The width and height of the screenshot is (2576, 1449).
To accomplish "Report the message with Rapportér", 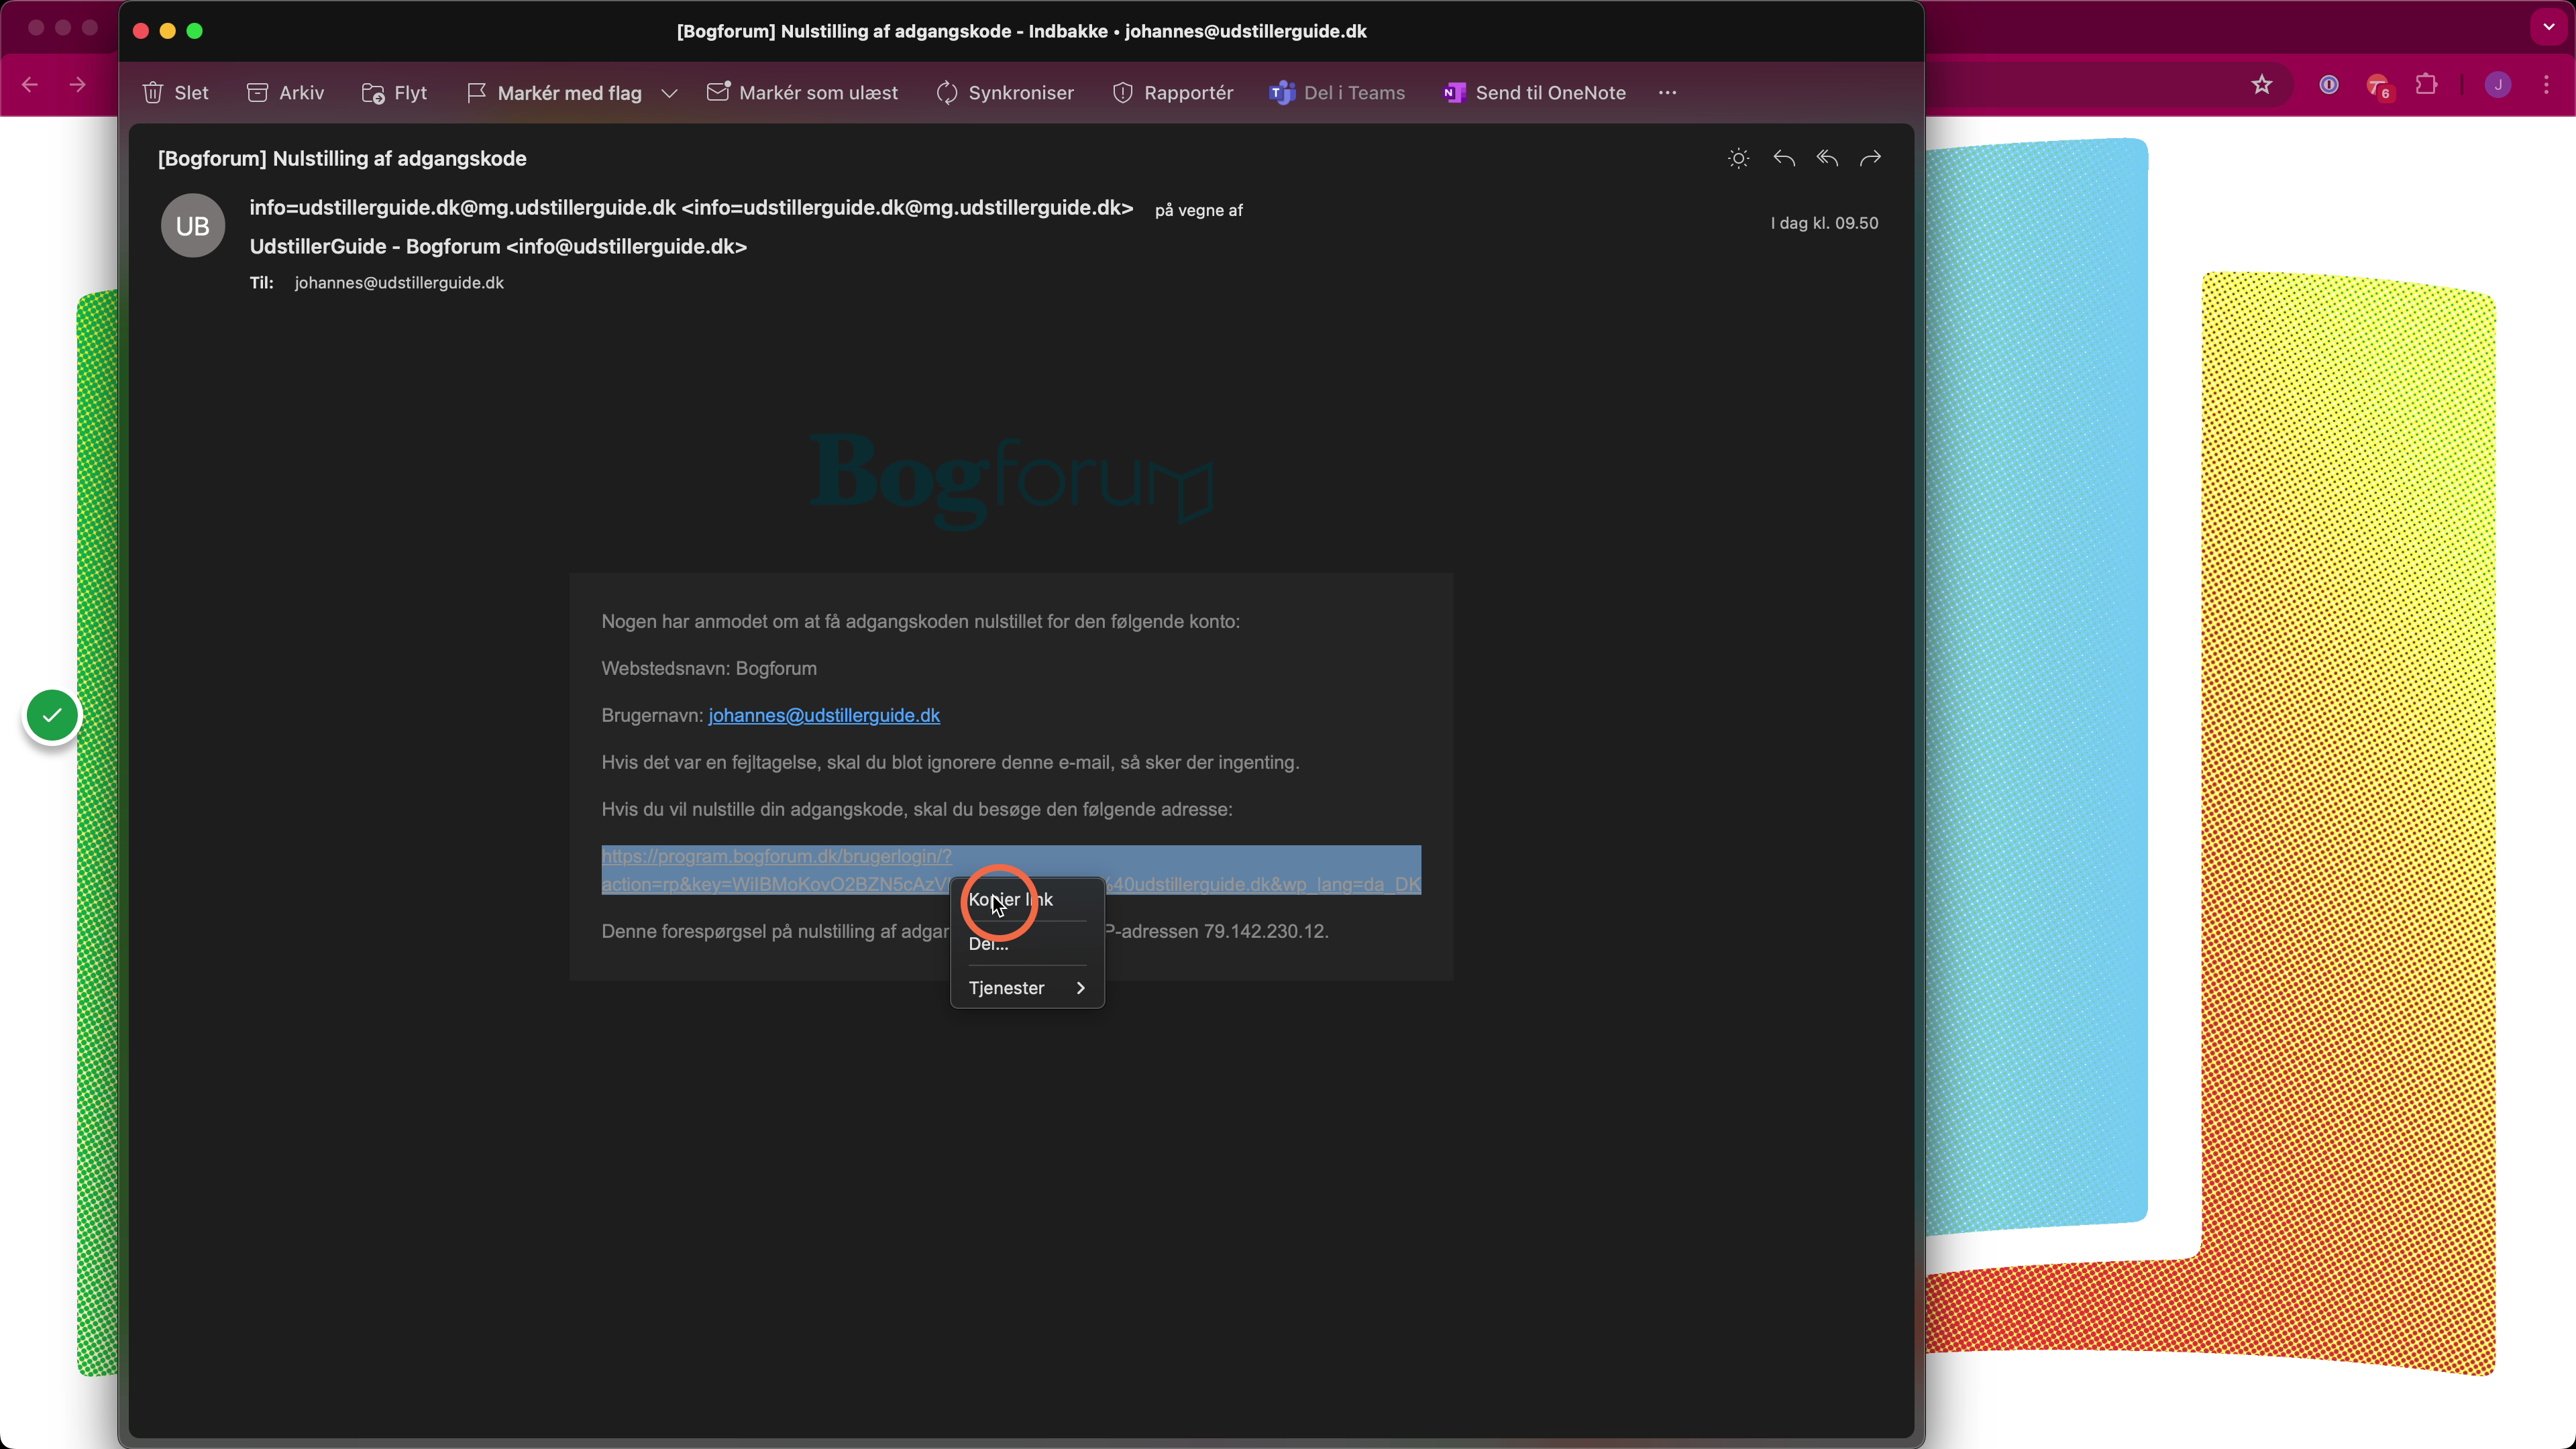I will pyautogui.click(x=1173, y=93).
